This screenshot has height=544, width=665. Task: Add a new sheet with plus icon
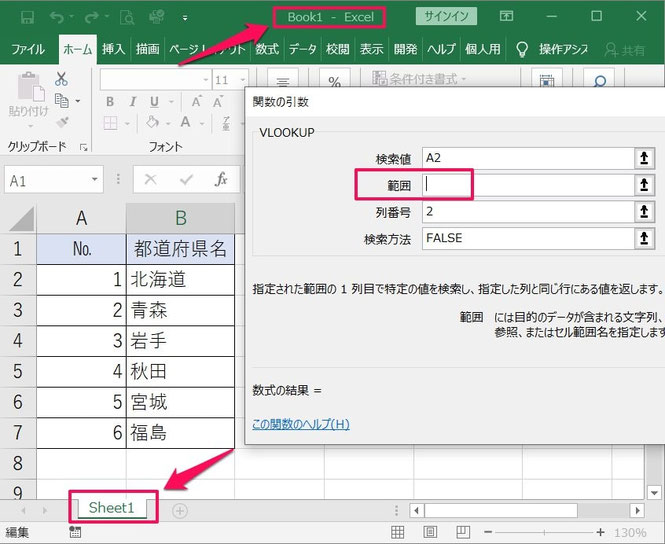(x=180, y=510)
